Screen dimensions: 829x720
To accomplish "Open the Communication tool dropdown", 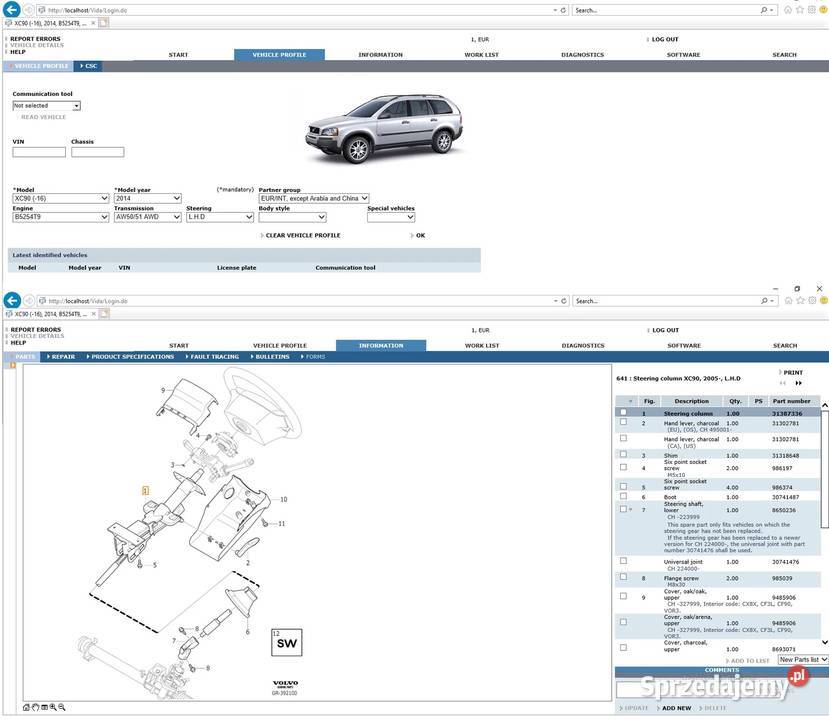I will (x=47, y=106).
